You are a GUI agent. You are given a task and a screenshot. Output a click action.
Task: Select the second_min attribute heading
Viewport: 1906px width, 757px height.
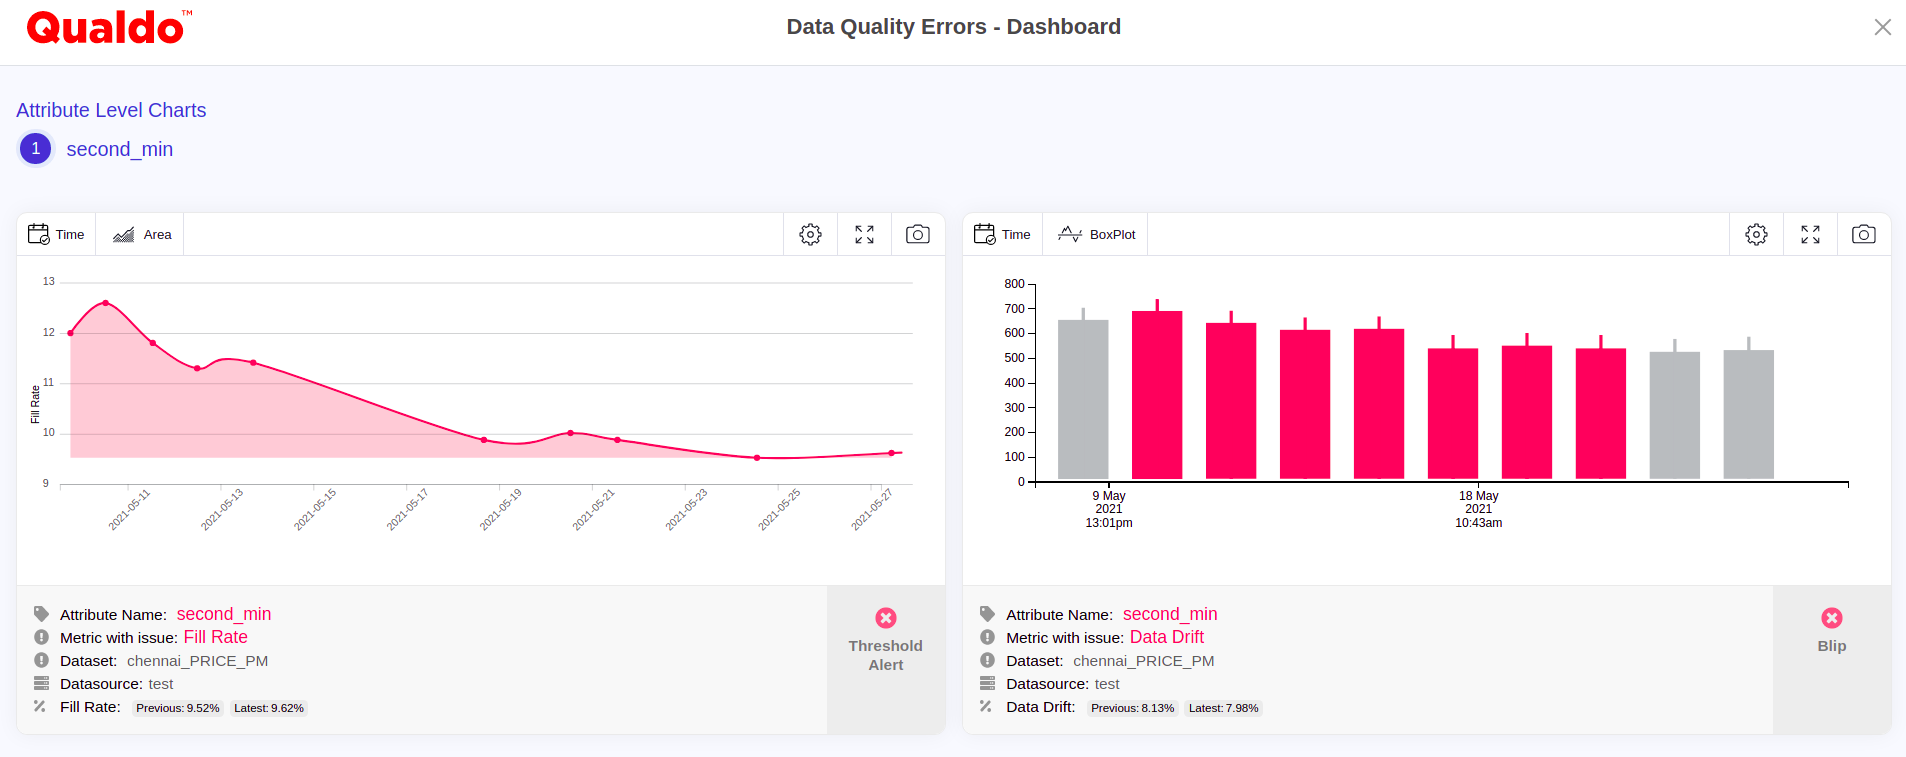(x=120, y=149)
